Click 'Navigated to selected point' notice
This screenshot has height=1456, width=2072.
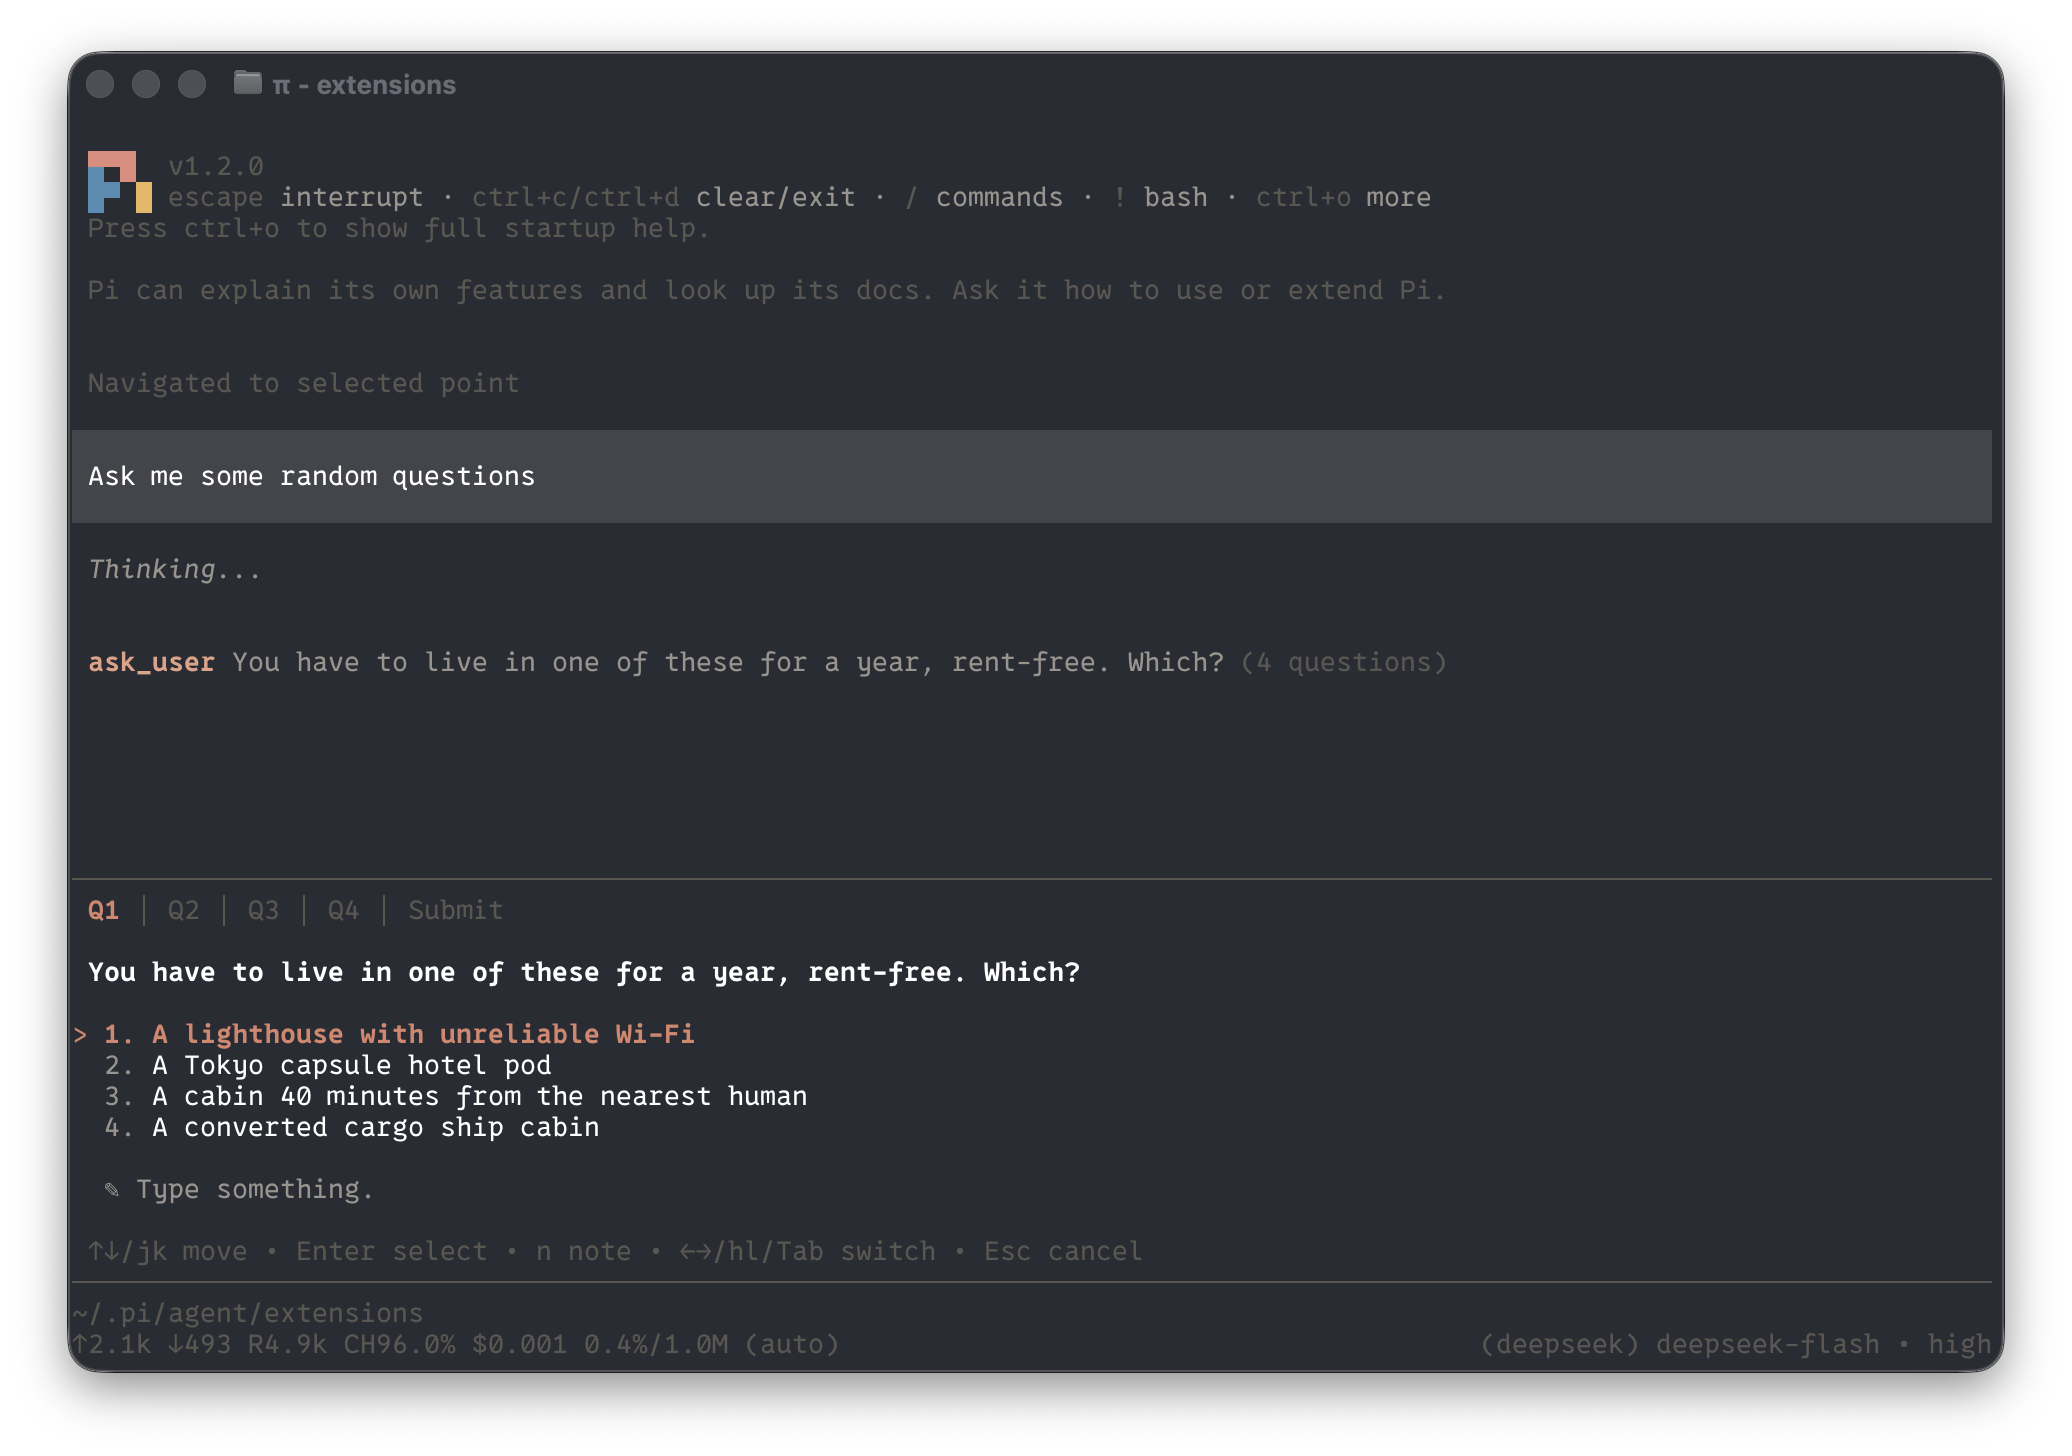pos(303,383)
